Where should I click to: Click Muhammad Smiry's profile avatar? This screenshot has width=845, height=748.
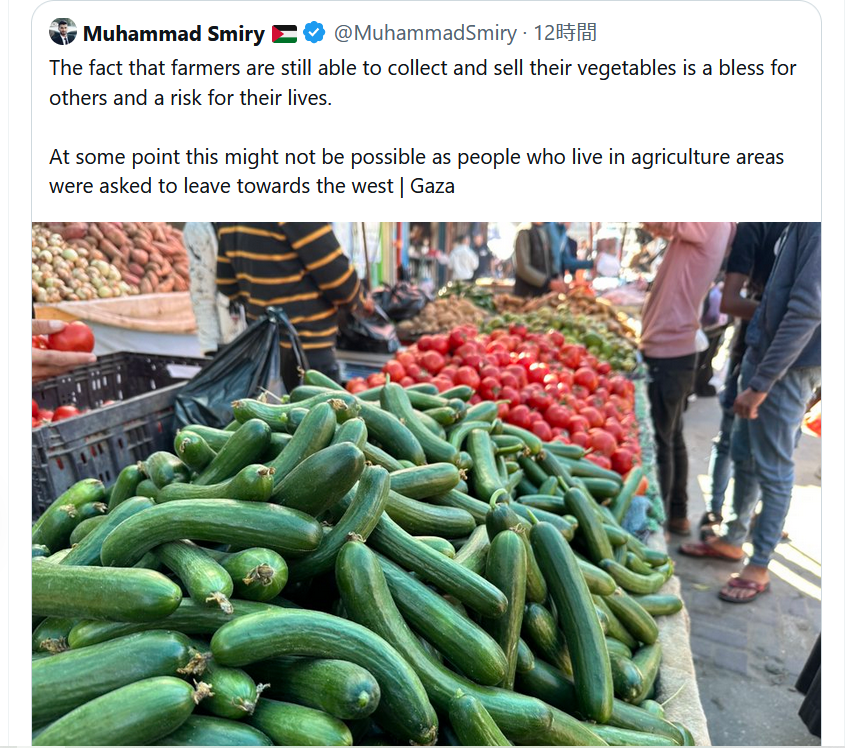[x=62, y=32]
